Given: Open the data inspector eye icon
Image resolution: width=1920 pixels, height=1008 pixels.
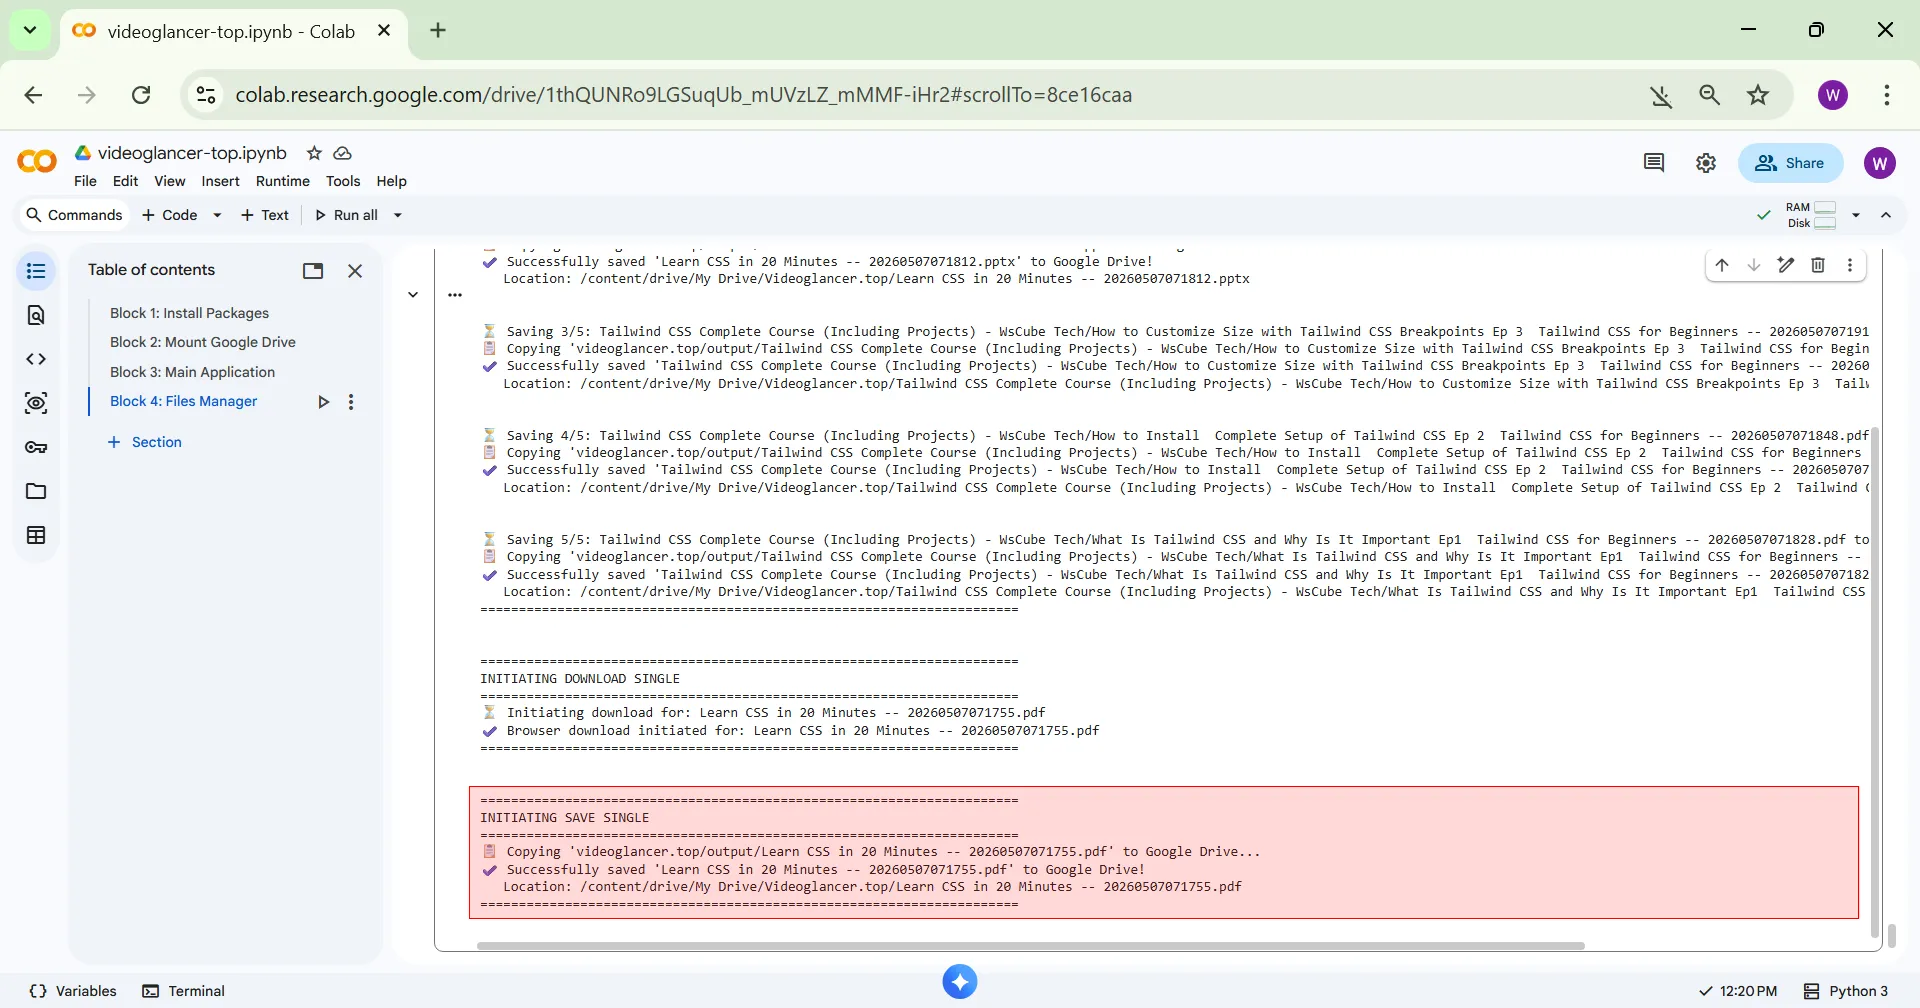Looking at the screenshot, I should point(36,403).
